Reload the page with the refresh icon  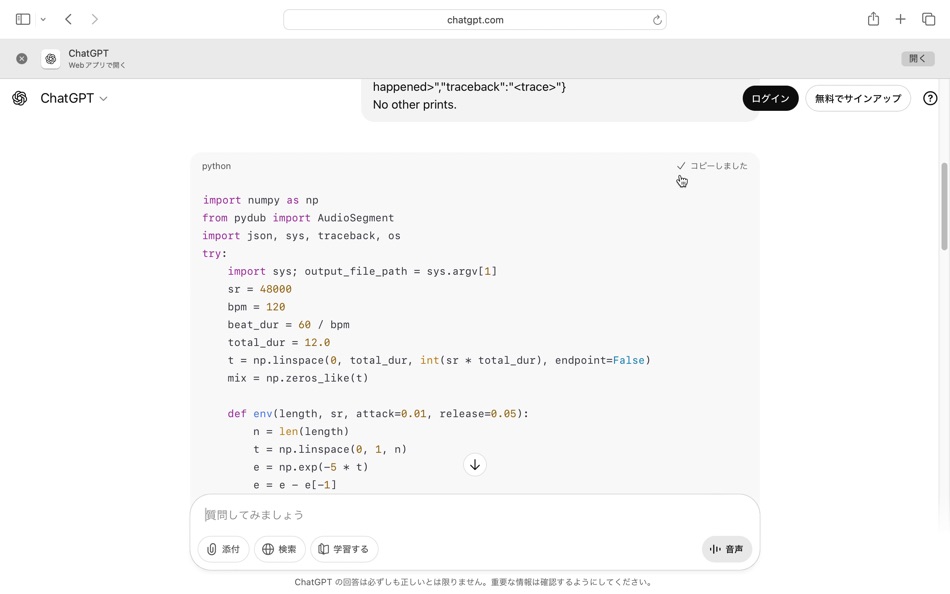coord(656,18)
